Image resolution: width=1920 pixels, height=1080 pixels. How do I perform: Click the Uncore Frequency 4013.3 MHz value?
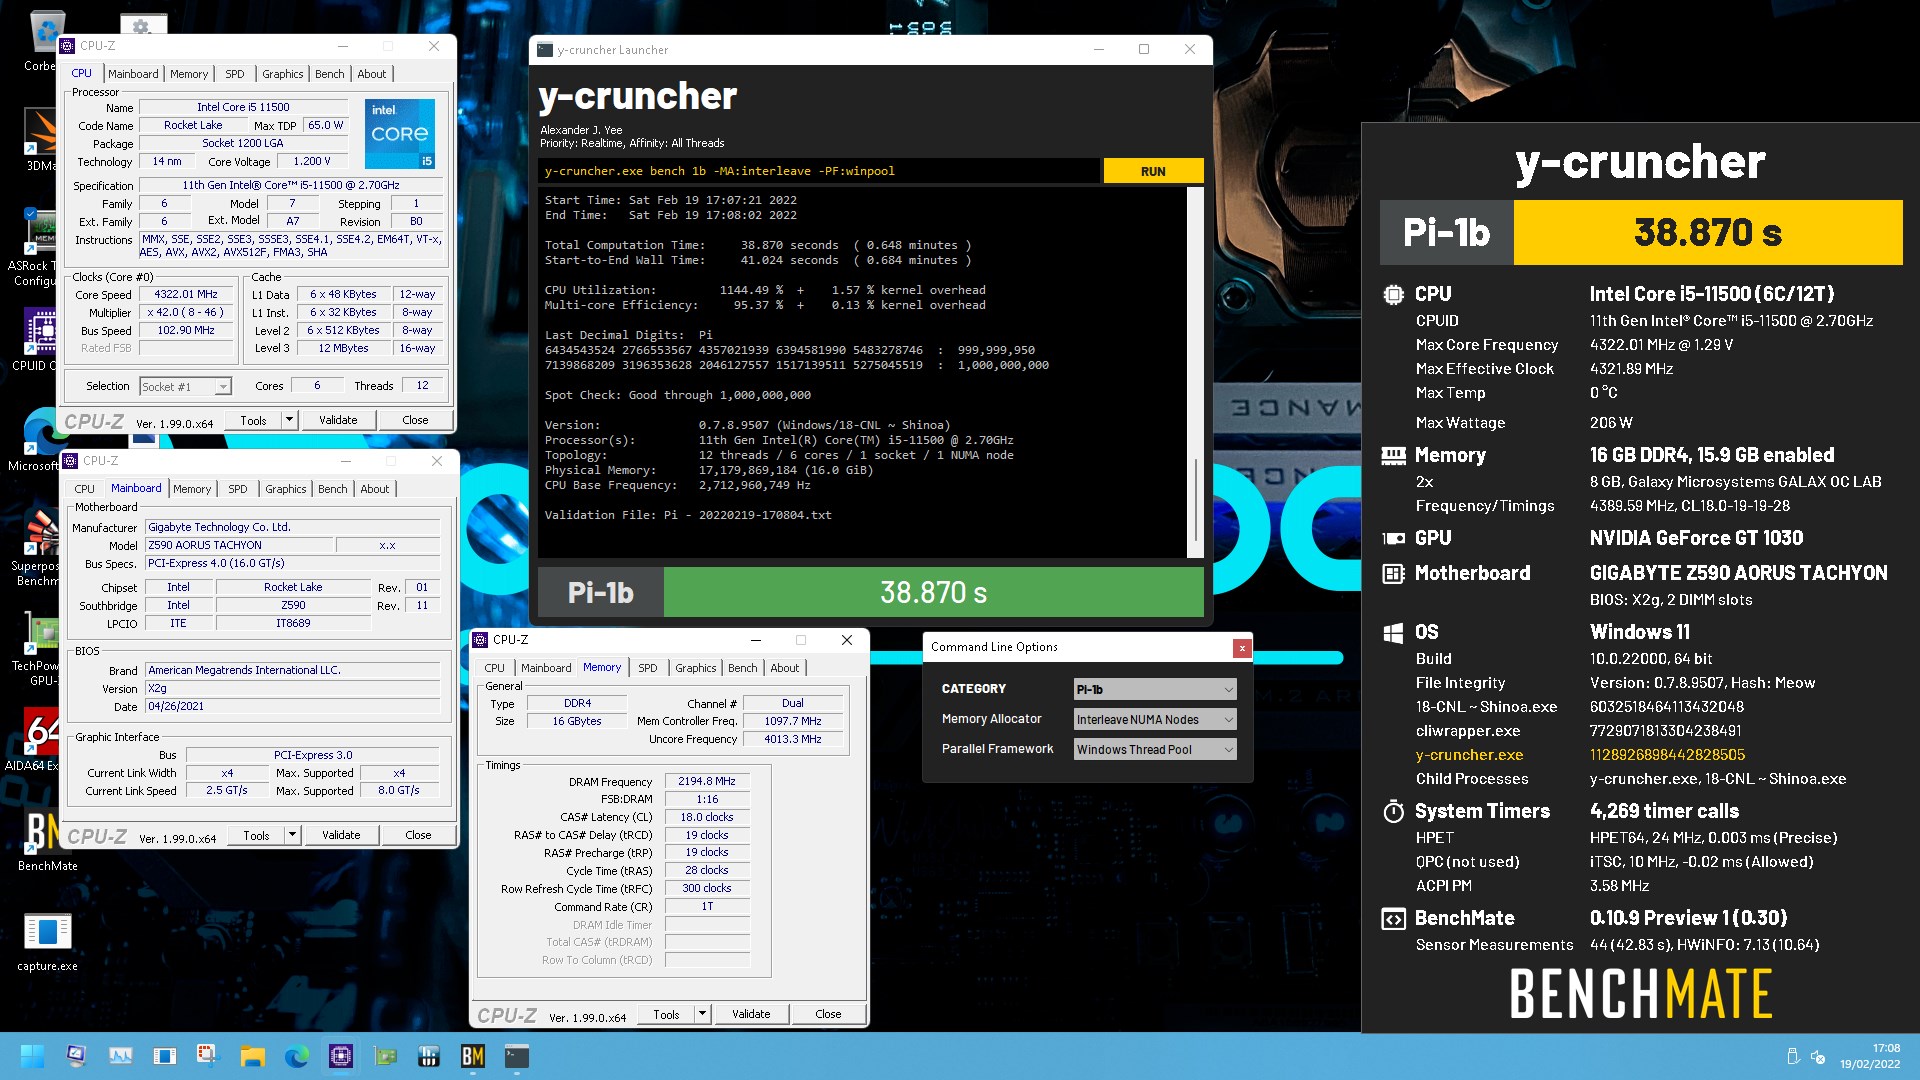click(x=793, y=739)
